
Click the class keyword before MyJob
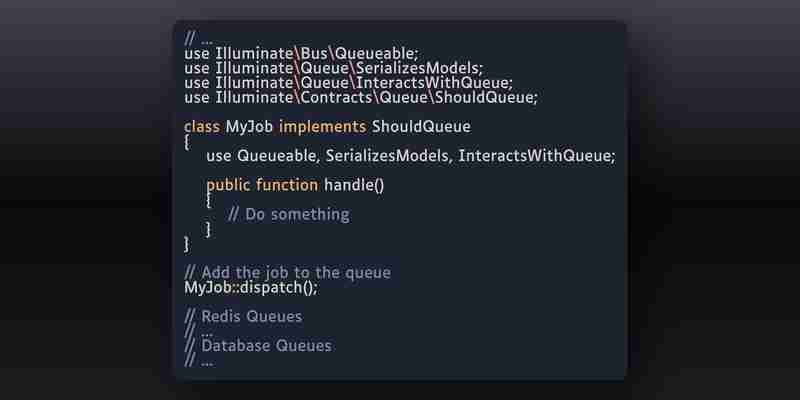[x=202, y=126]
